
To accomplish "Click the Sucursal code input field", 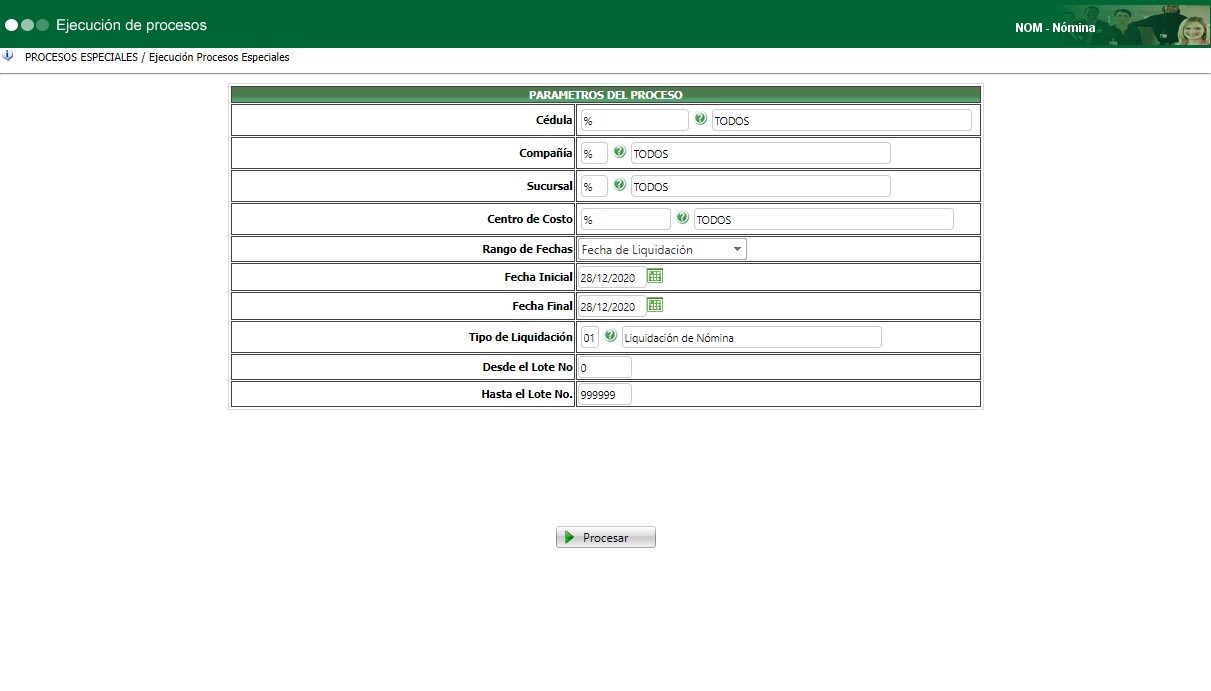I will click(x=594, y=186).
